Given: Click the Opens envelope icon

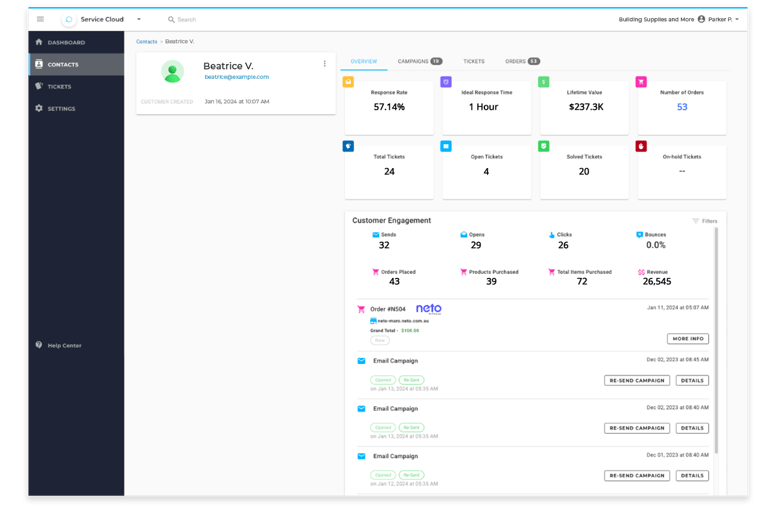Looking at the screenshot, I should (x=464, y=235).
